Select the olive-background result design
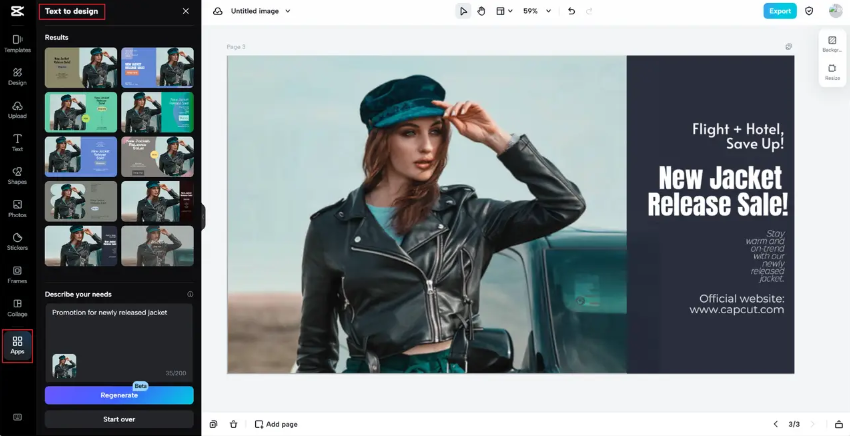Viewport: 850px width, 436px height. pos(81,68)
